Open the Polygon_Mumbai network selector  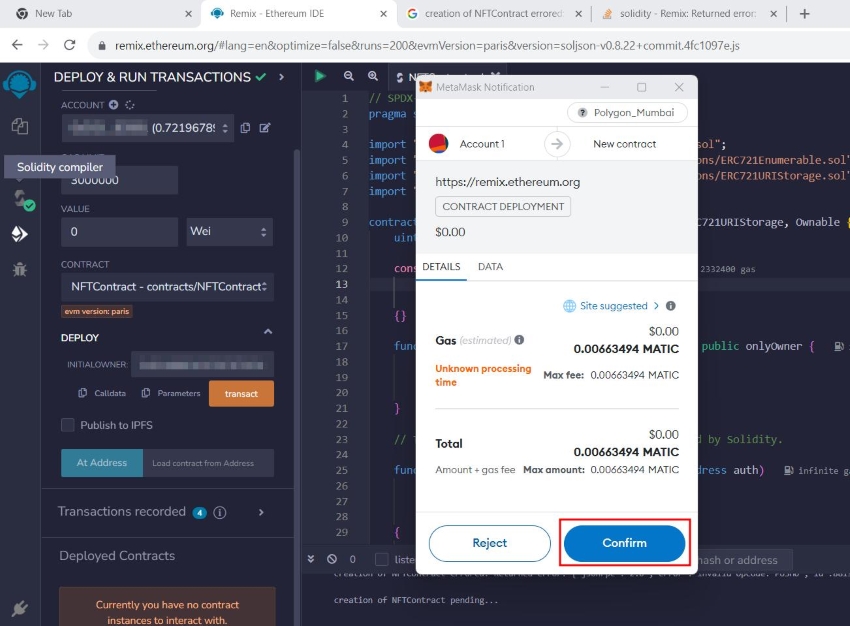(x=627, y=113)
